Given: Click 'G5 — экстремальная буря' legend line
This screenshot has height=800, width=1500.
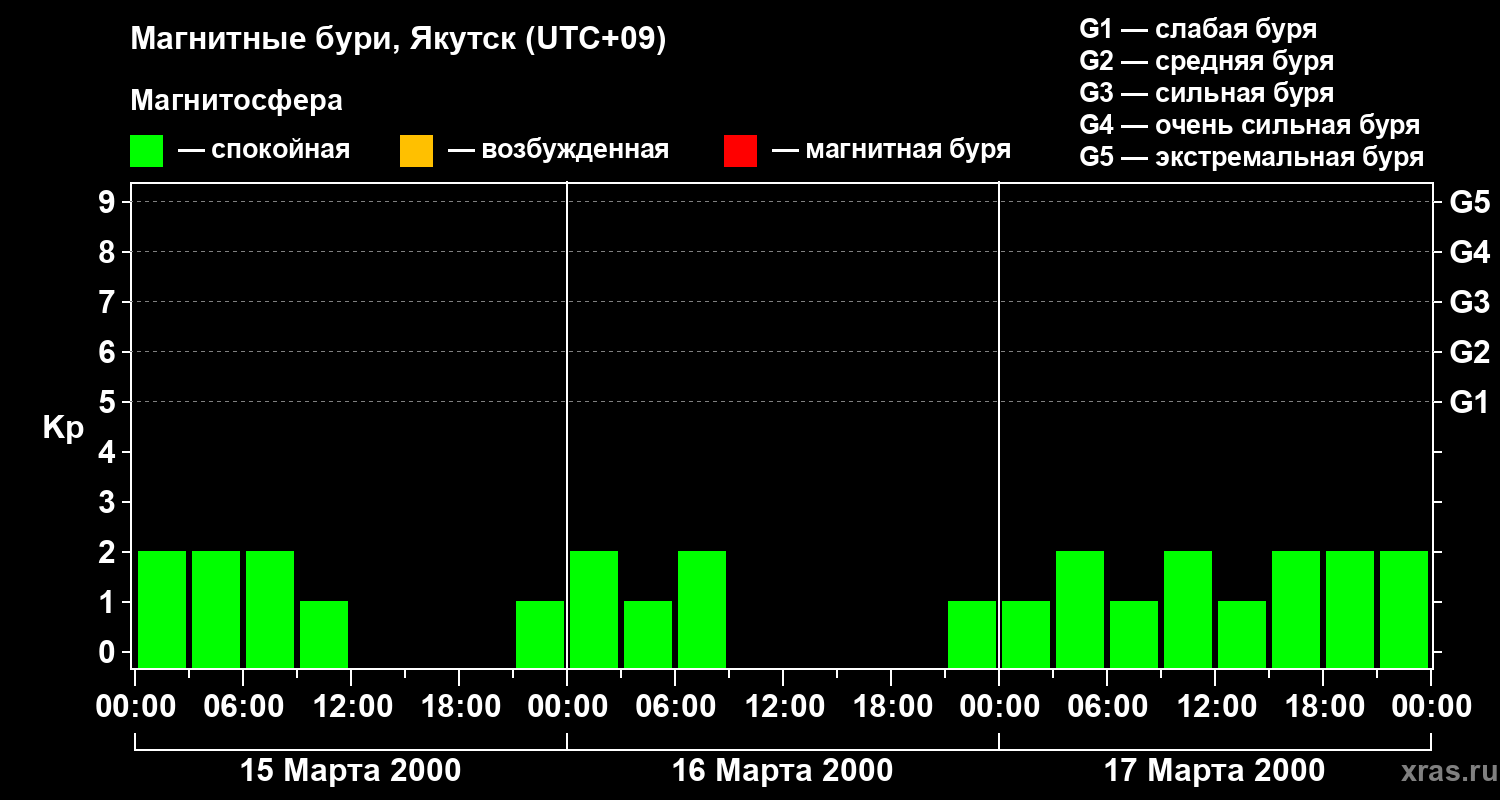Looking at the screenshot, I should (1251, 157).
